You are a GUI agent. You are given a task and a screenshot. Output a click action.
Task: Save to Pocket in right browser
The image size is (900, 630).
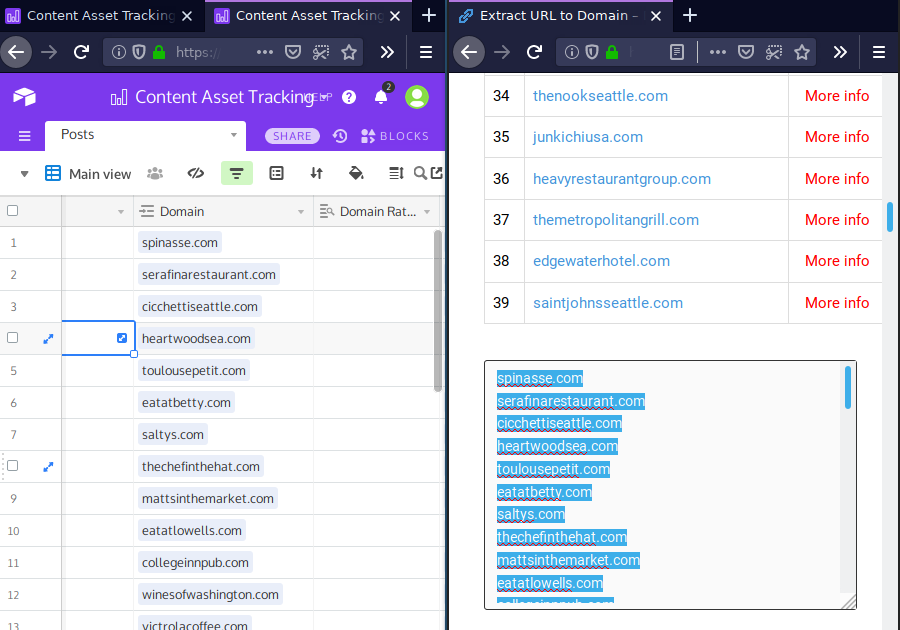[746, 52]
